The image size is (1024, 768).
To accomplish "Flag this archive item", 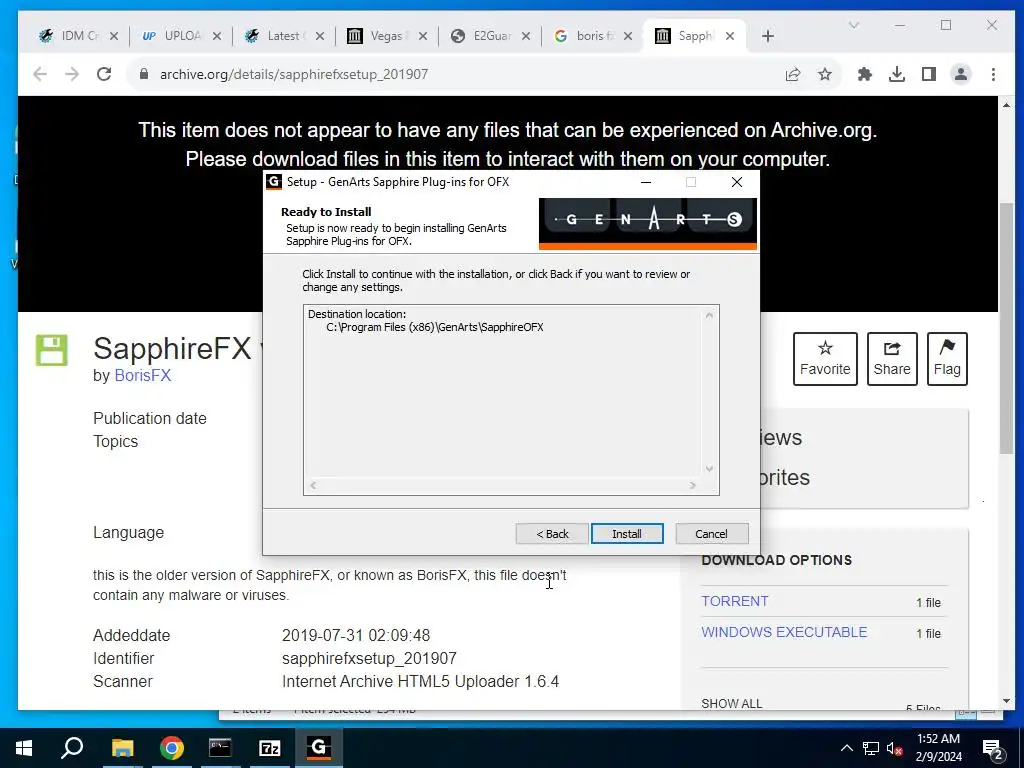I will 947,359.
